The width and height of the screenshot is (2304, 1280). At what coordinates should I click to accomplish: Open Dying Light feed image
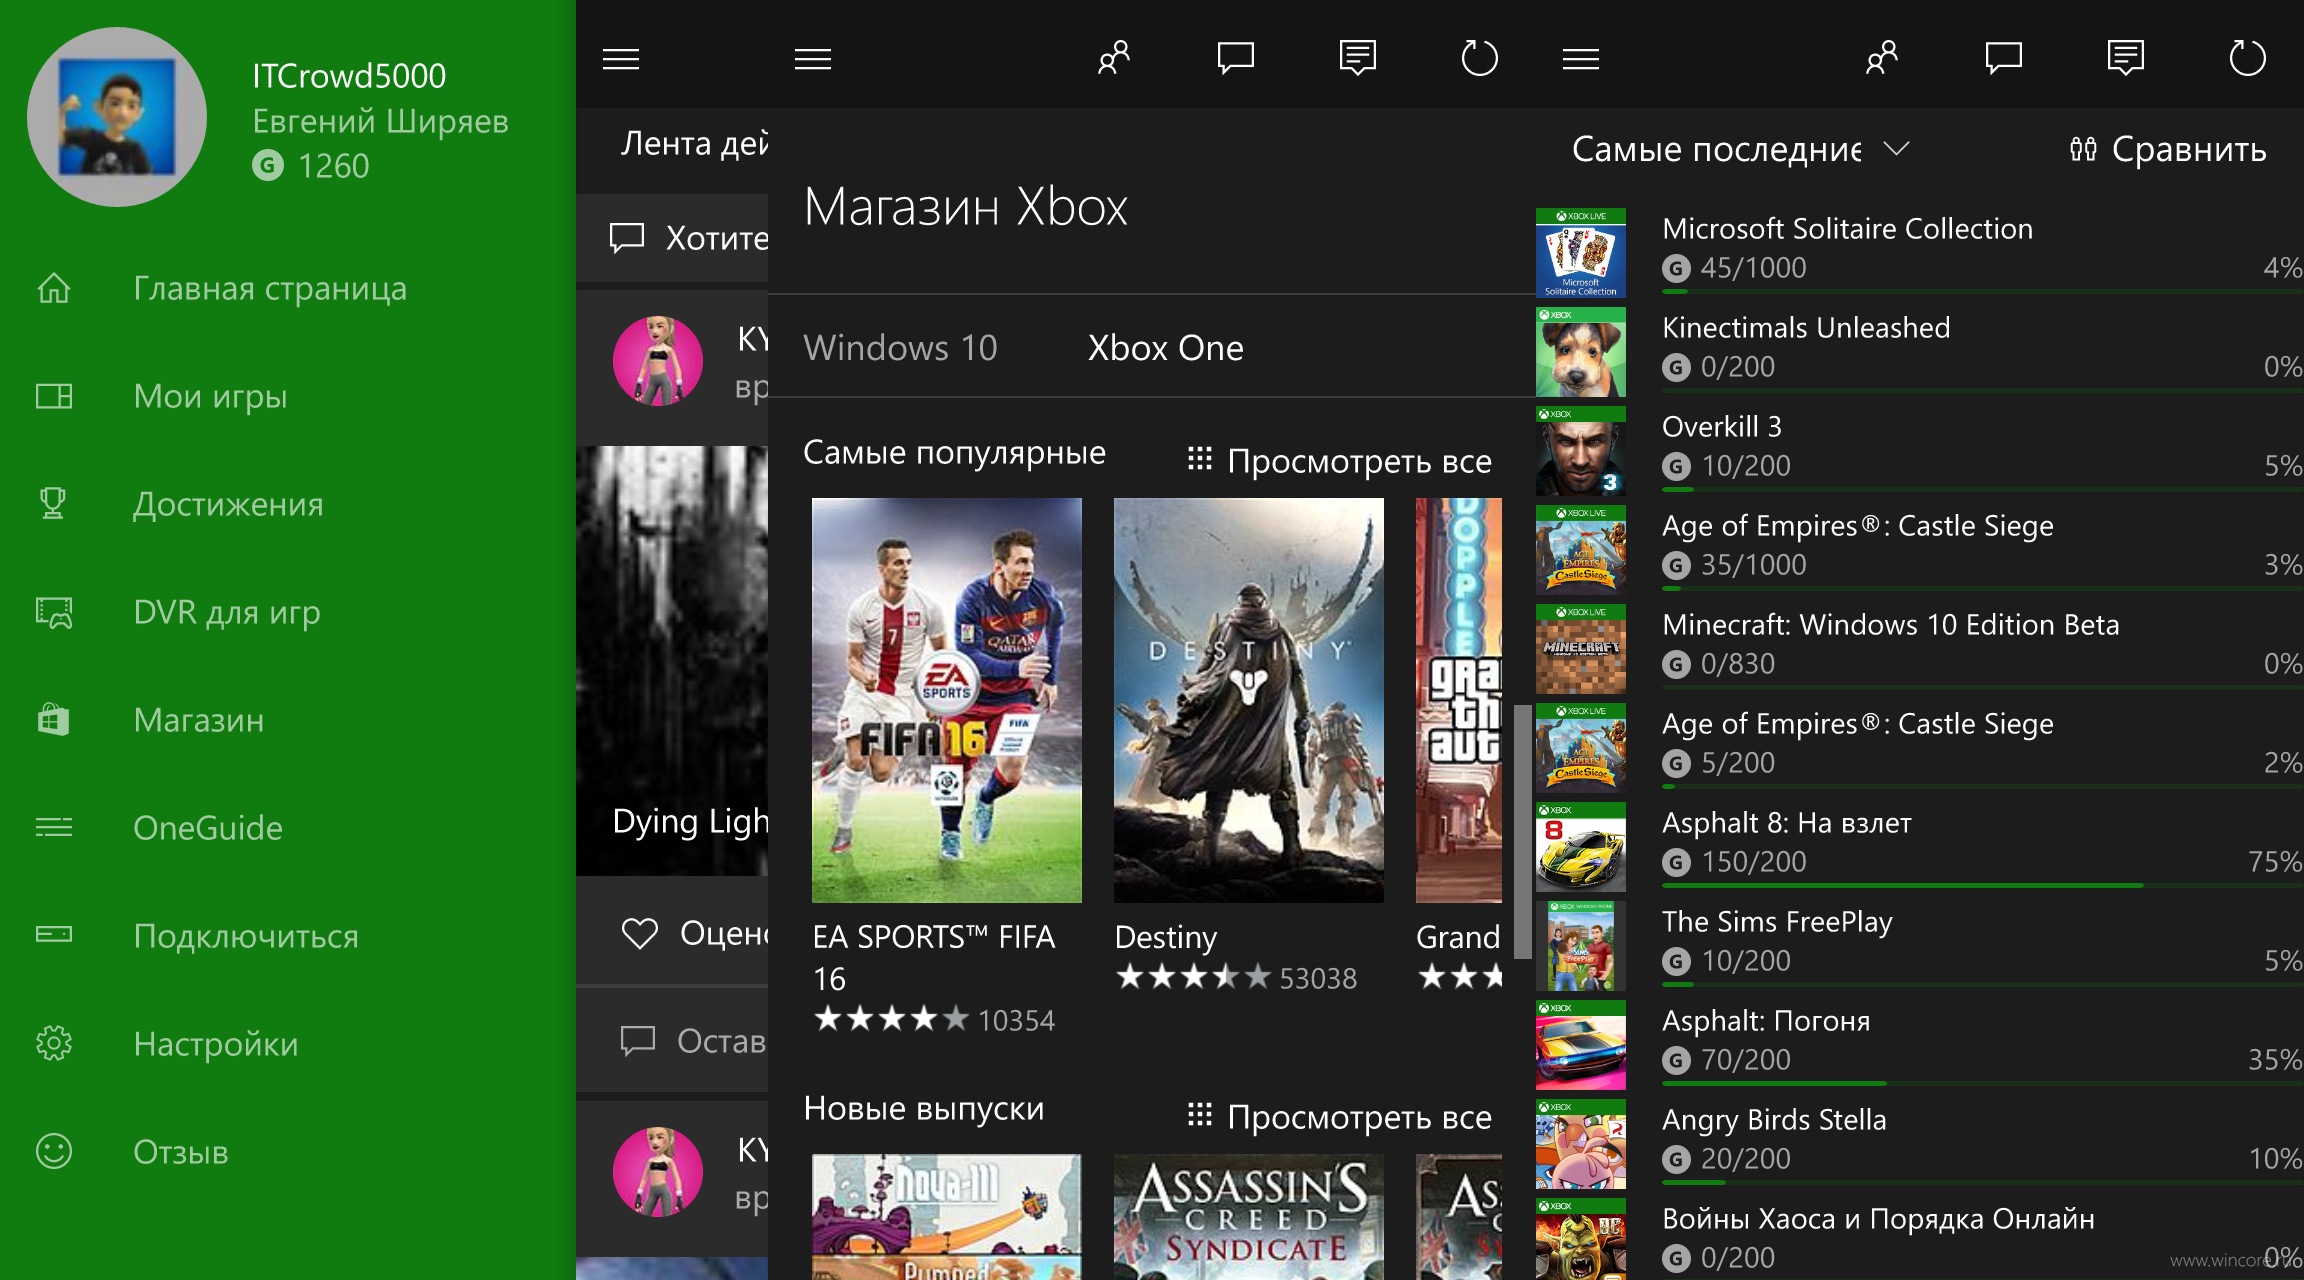pyautogui.click(x=672, y=661)
